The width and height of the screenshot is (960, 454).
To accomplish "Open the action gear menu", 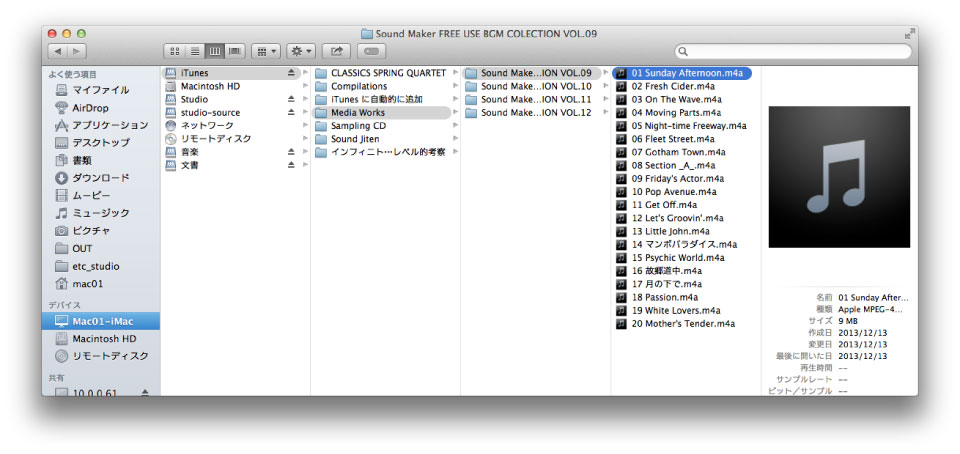I will click(x=301, y=51).
